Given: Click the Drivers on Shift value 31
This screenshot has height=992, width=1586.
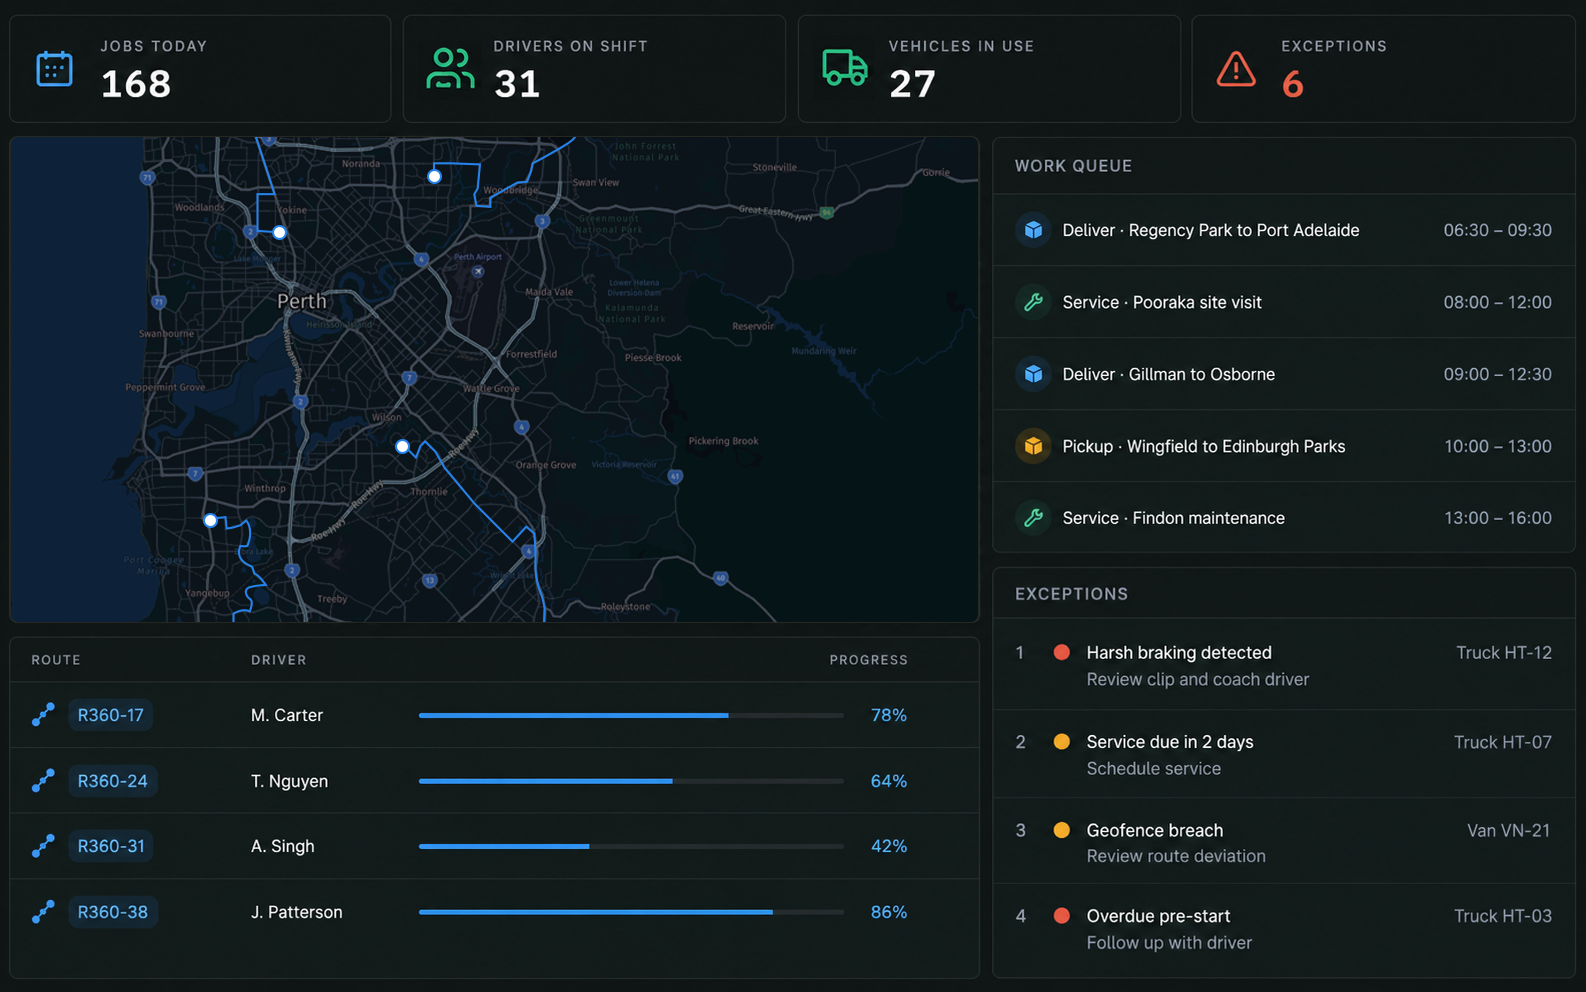Looking at the screenshot, I should coord(517,84).
